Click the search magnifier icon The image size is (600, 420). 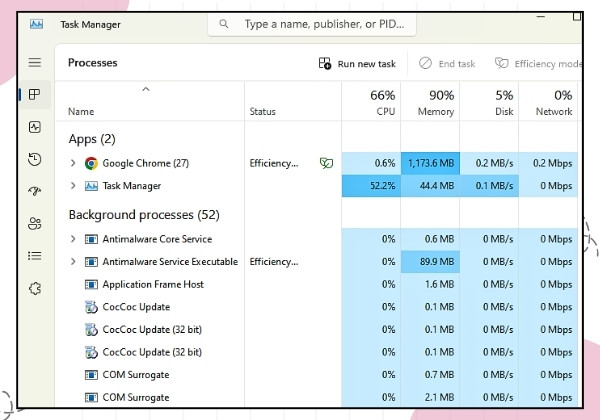(x=224, y=24)
